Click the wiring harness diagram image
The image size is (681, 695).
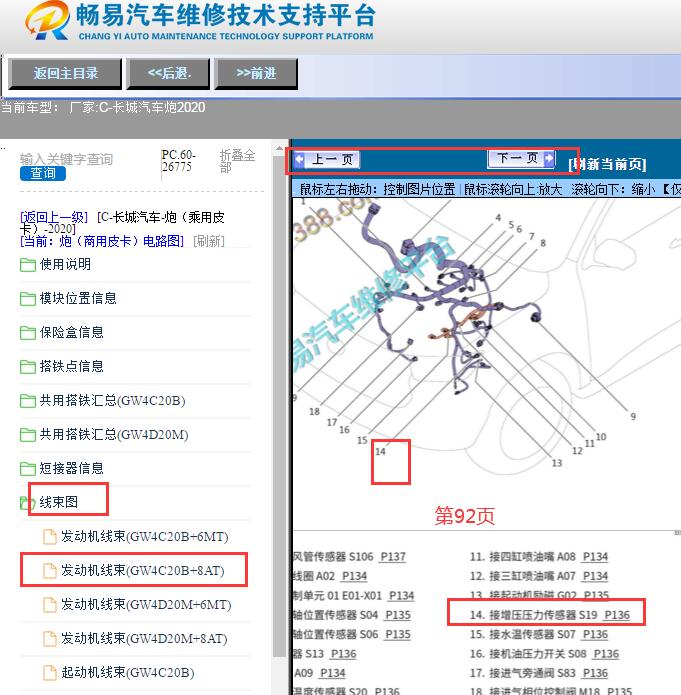486,341
